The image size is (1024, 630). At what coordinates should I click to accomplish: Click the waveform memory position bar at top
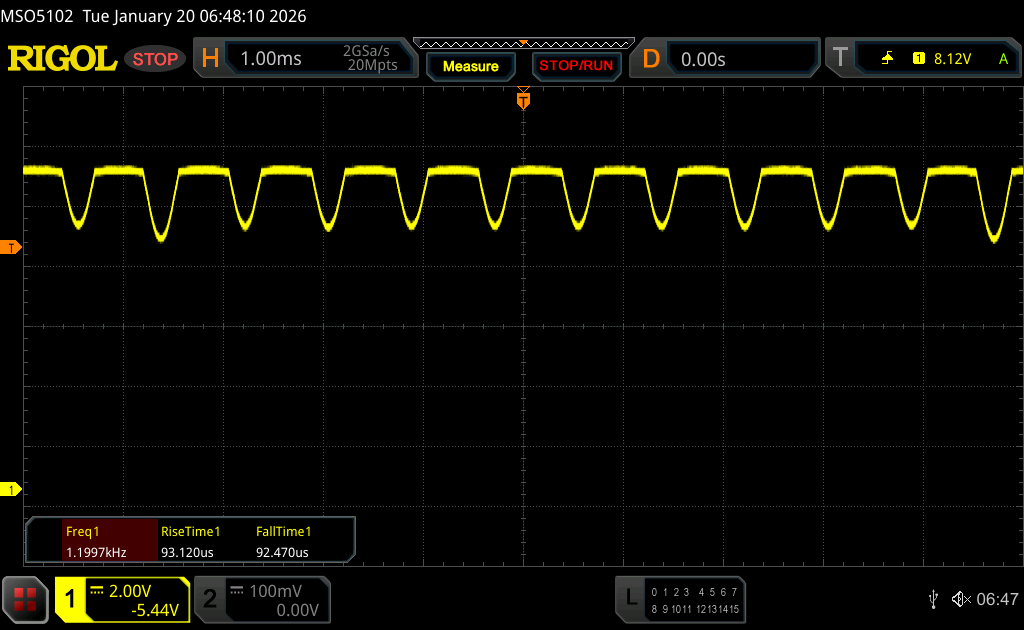(x=523, y=42)
